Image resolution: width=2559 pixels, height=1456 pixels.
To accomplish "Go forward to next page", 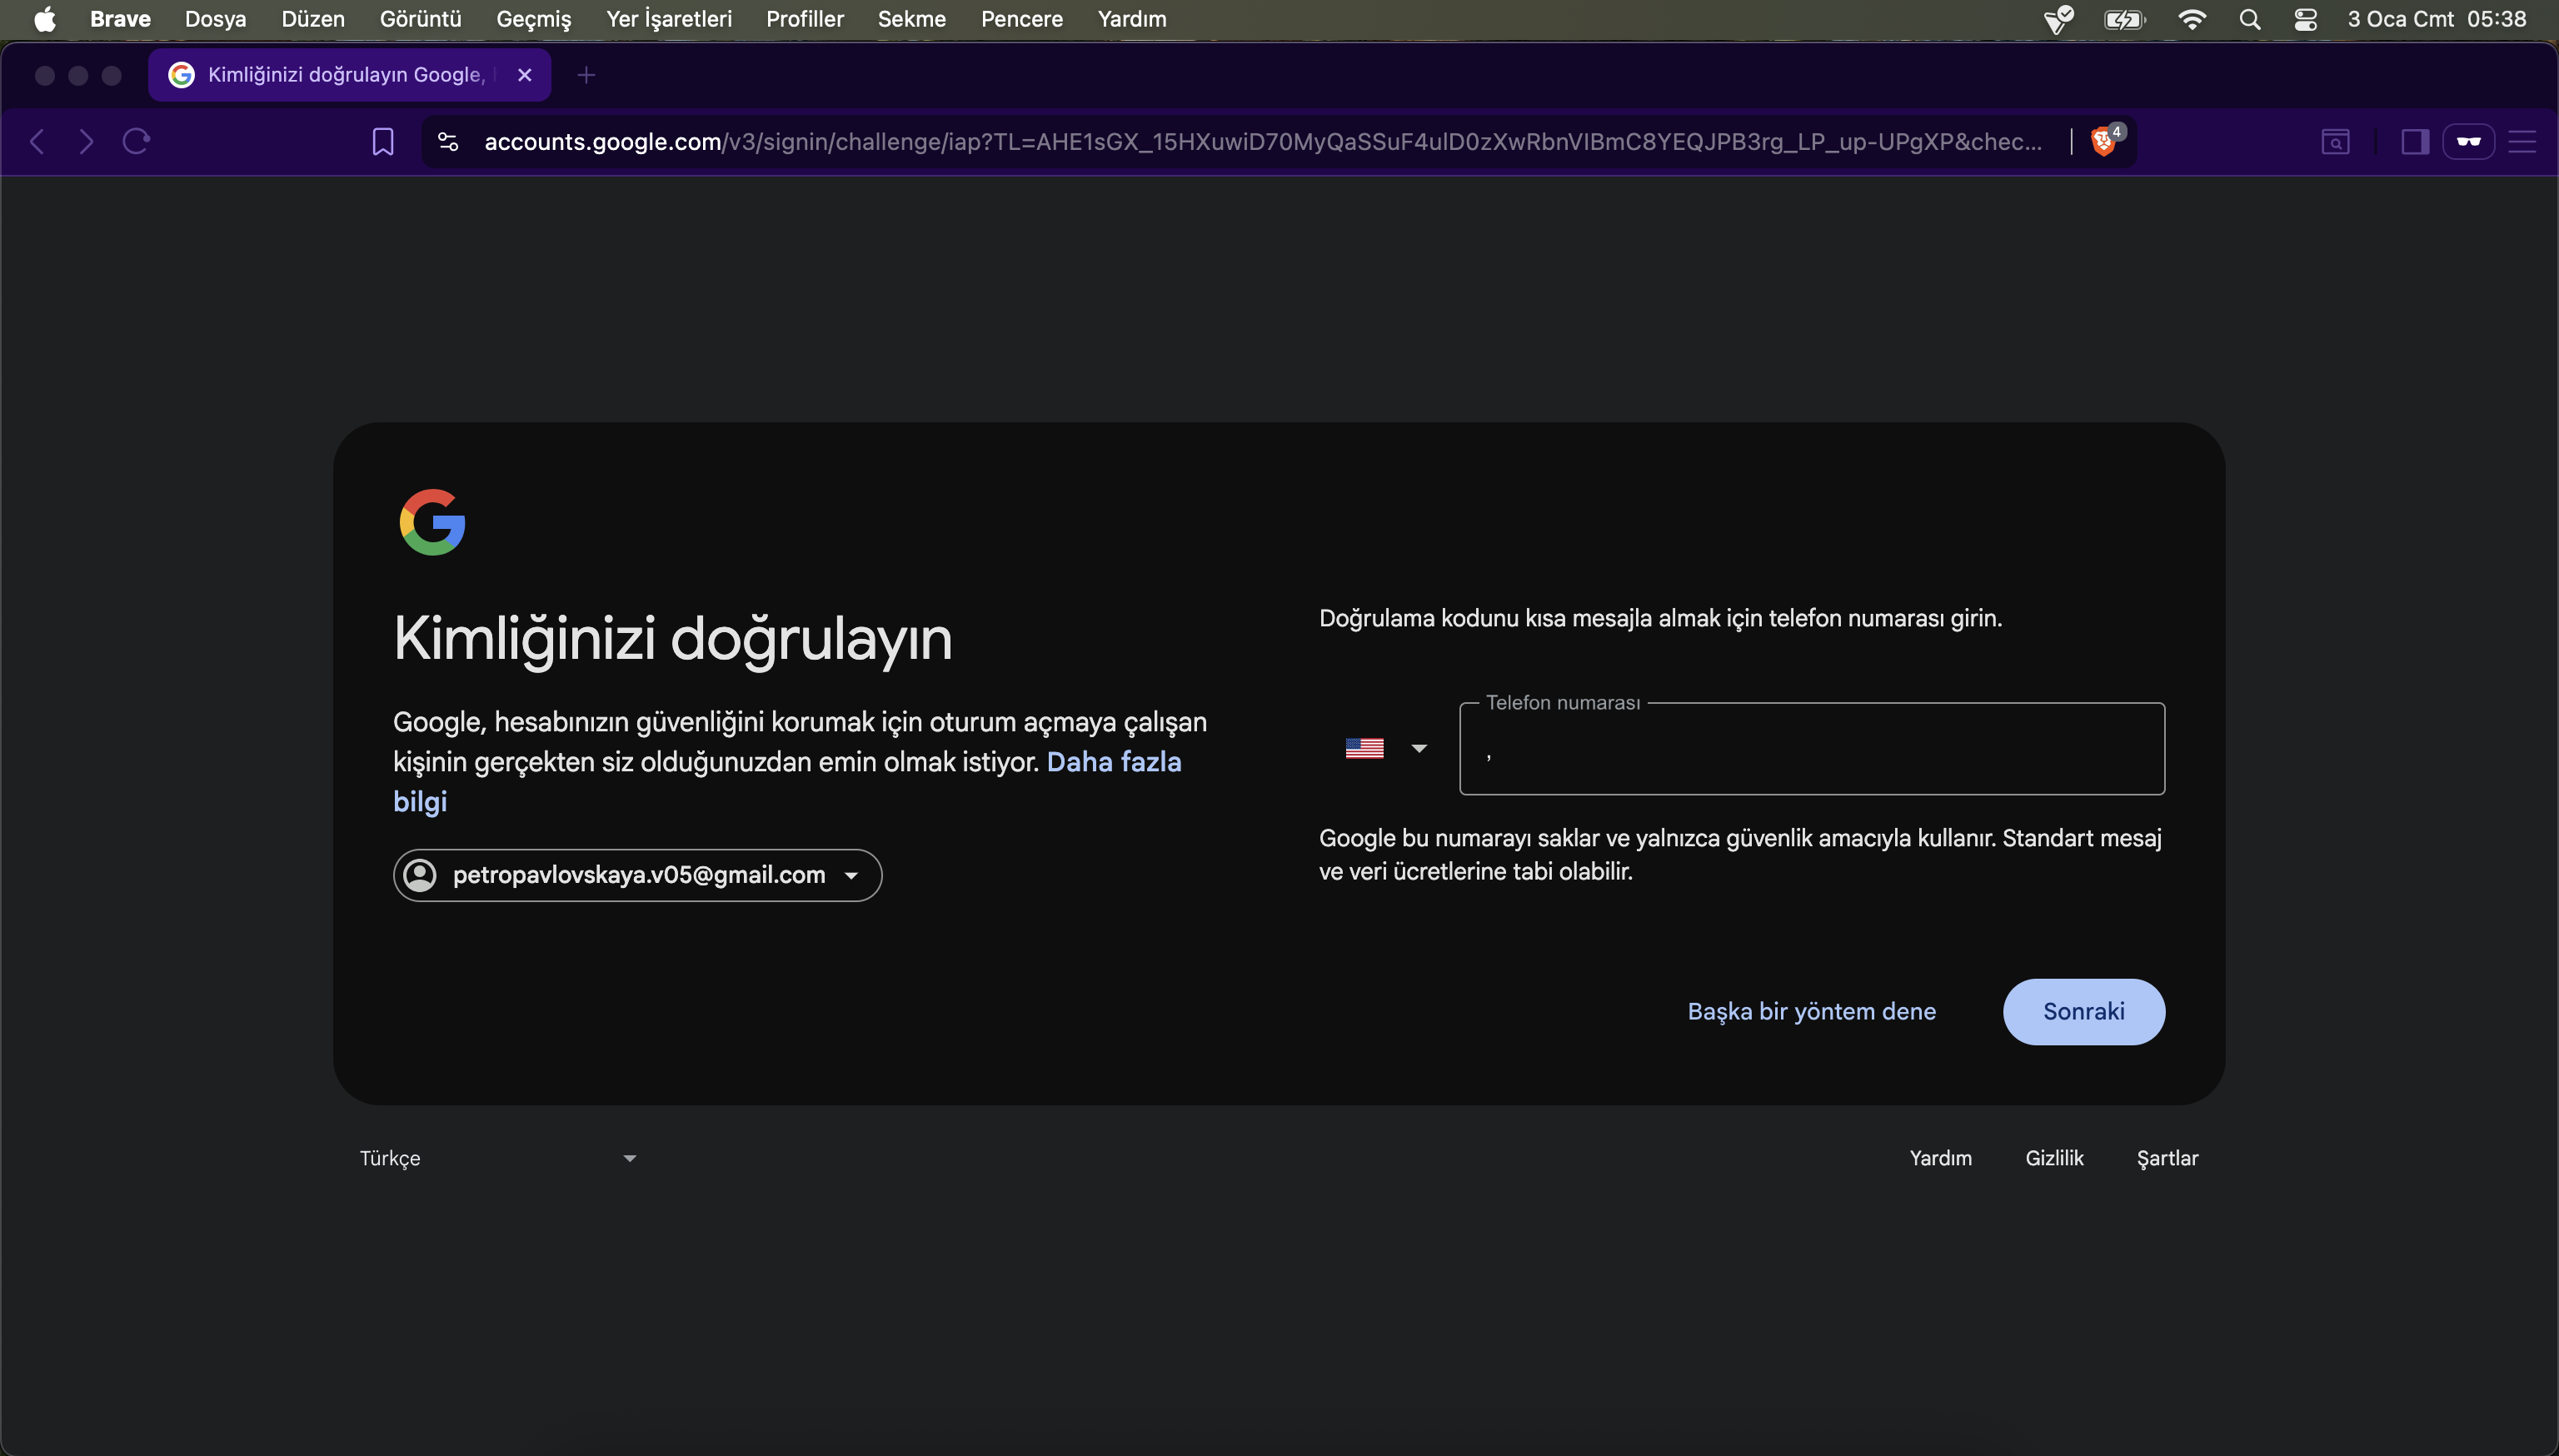I will coord(86,142).
